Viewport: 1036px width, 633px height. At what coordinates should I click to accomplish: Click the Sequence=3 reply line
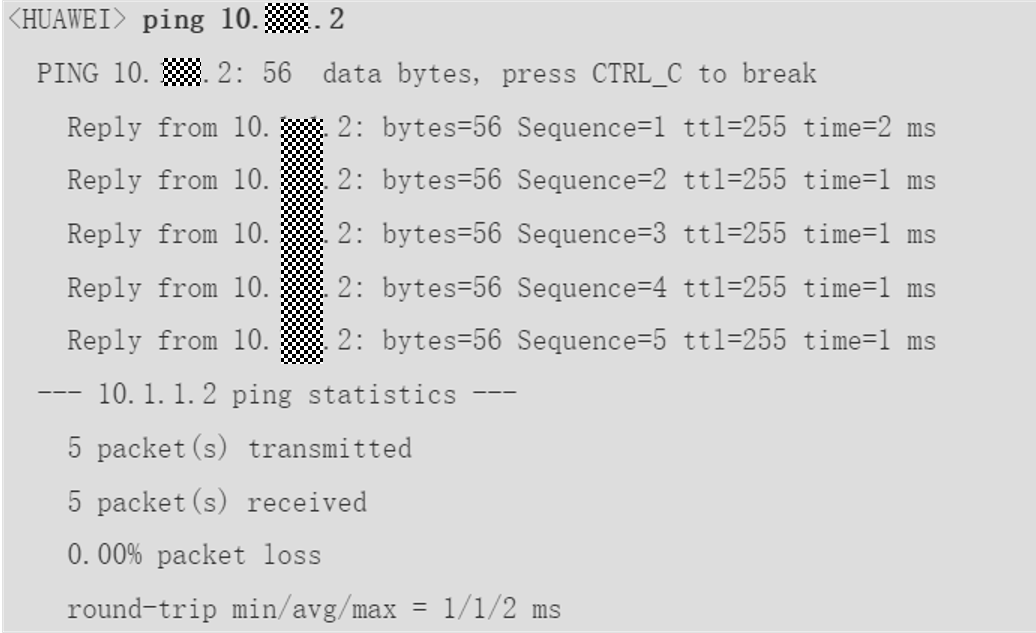coord(501,234)
